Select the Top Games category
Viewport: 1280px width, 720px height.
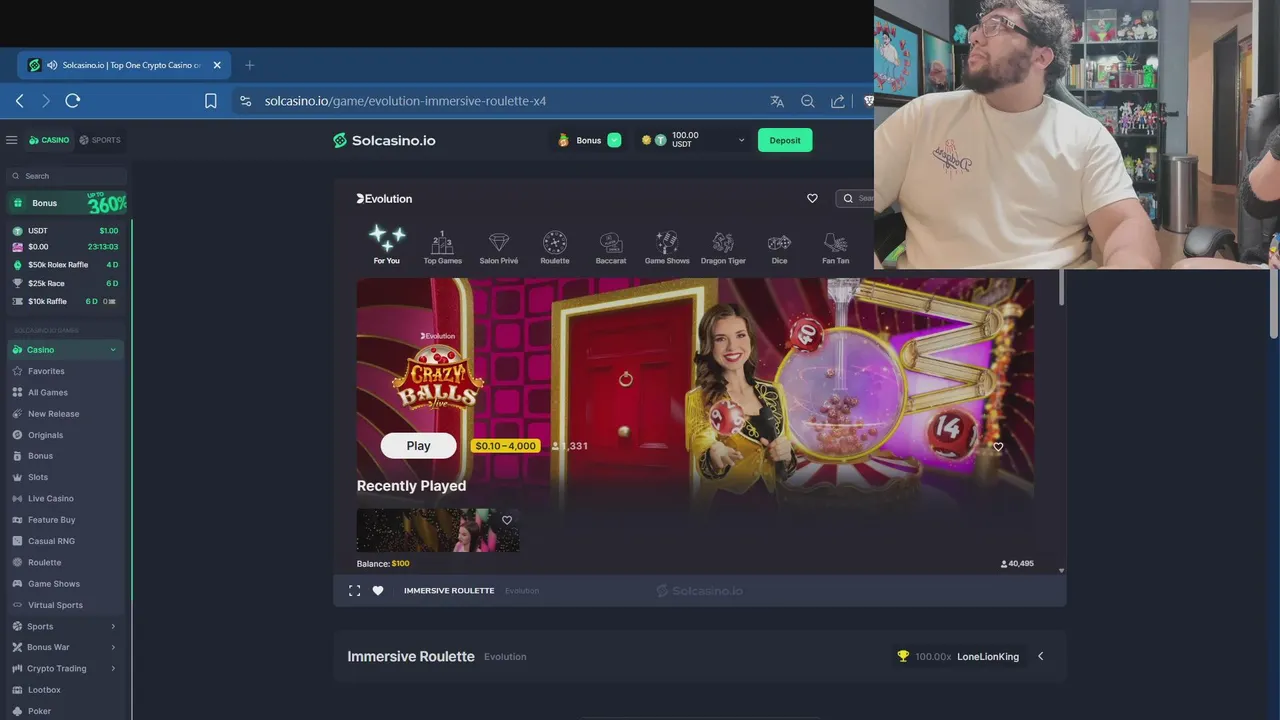tap(442, 248)
